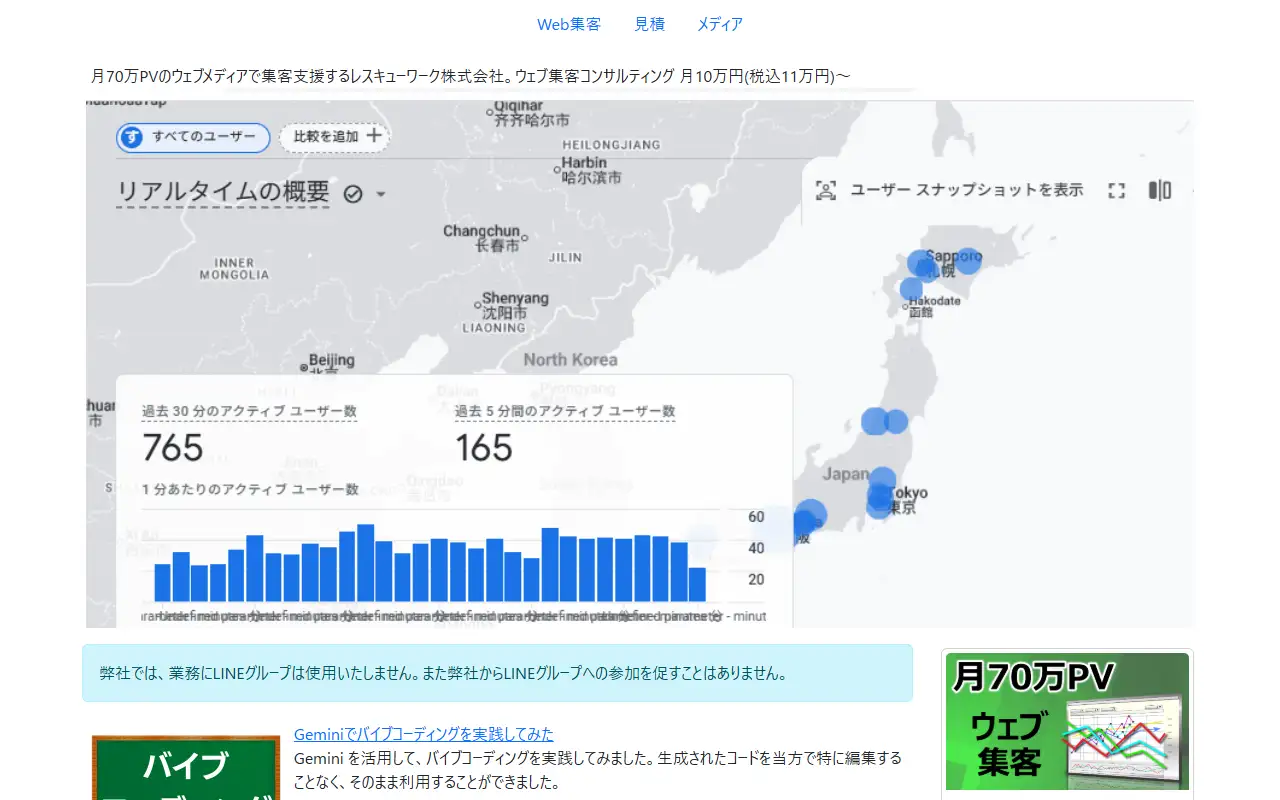Expand the dropdown arrow next to リアルタイムの概要
Screen dimensions: 1280x800
[x=380, y=195]
